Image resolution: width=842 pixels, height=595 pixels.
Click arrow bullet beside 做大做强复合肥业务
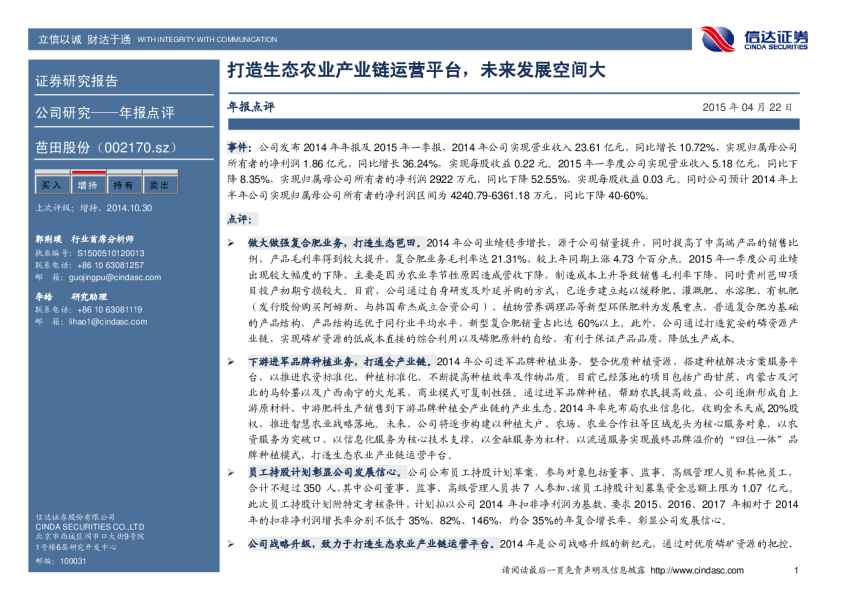click(232, 243)
